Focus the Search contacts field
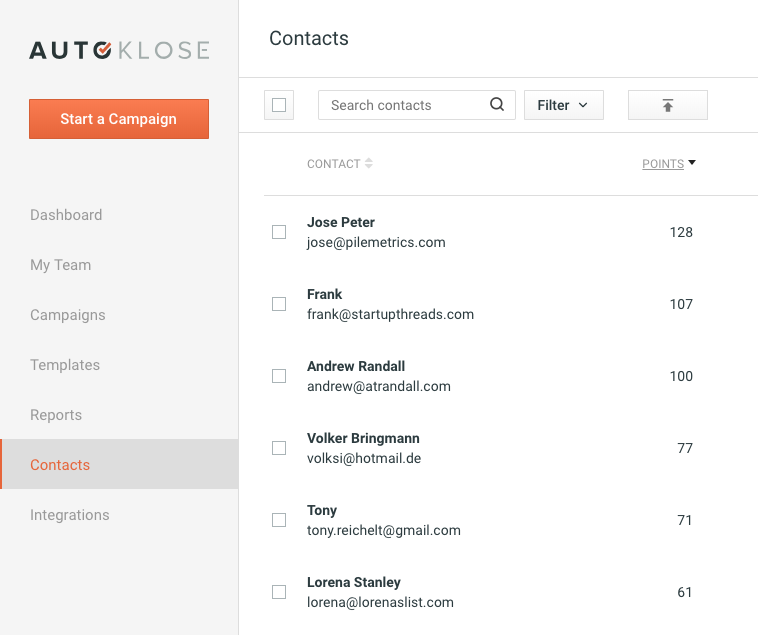 point(405,105)
